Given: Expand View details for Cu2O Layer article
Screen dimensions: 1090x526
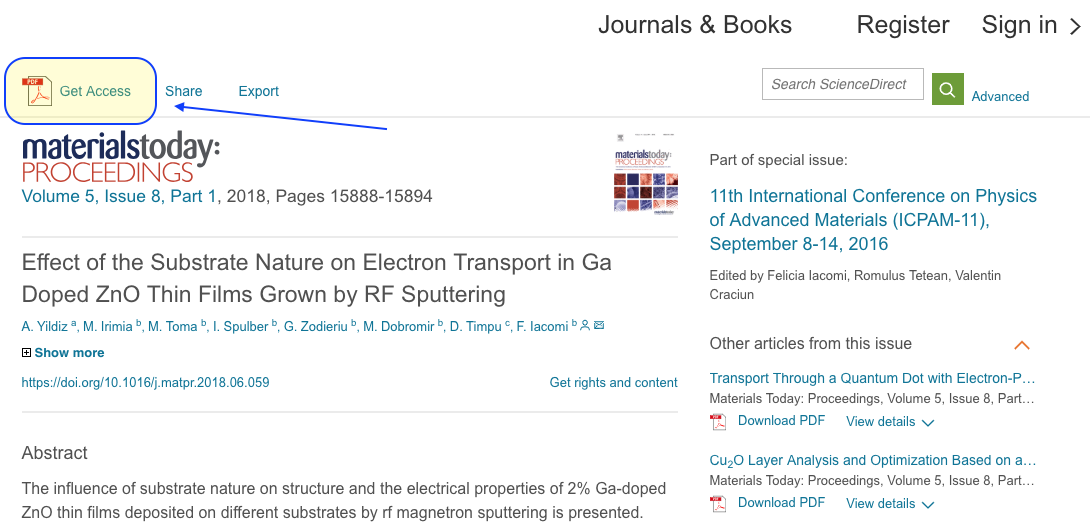Looking at the screenshot, I should click(x=890, y=504).
